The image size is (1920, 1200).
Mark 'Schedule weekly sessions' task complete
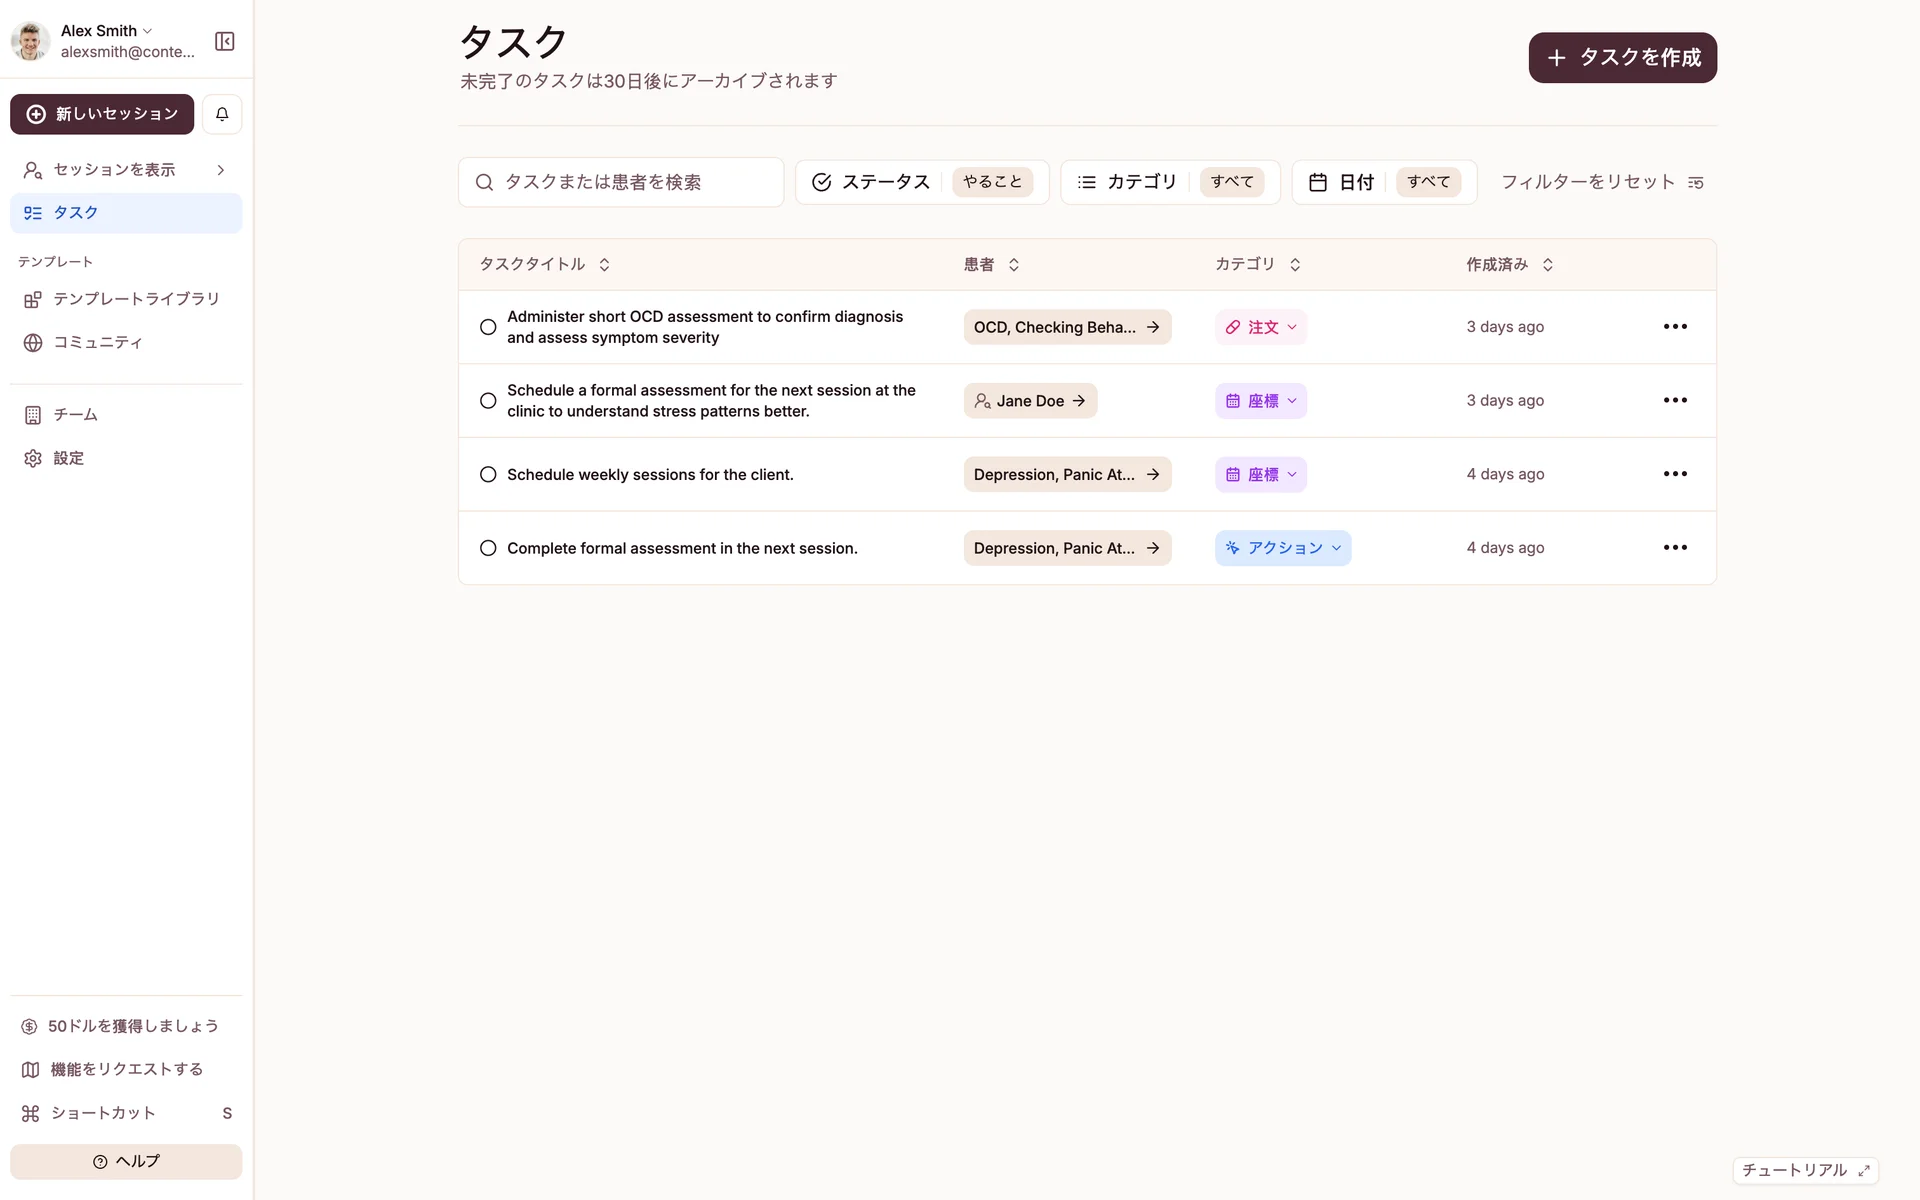point(488,474)
